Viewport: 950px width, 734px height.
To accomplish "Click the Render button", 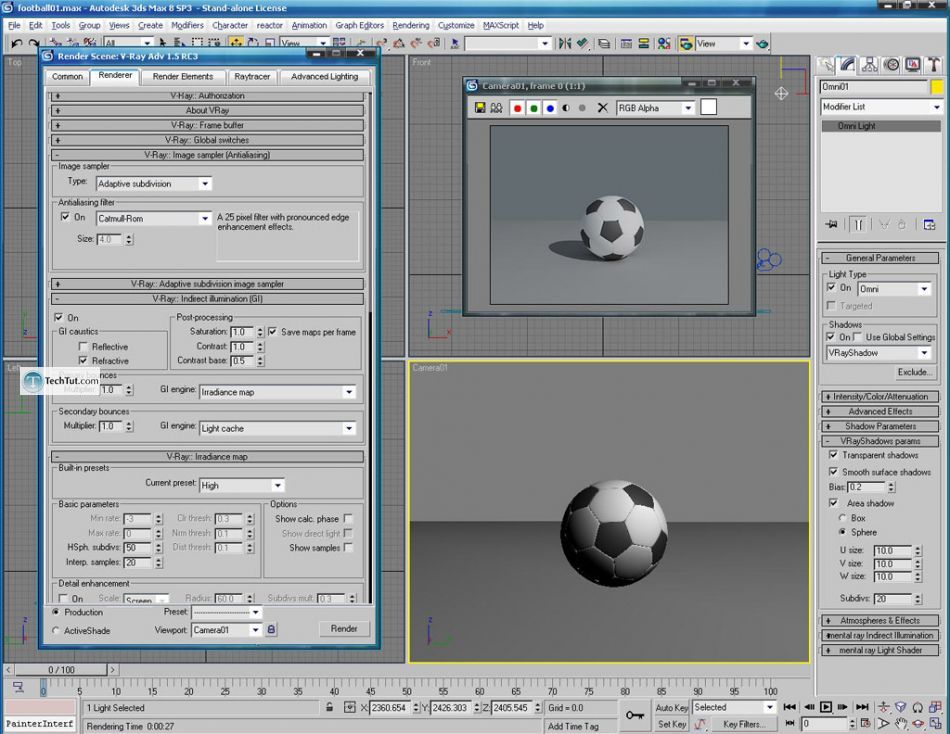I will 344,629.
